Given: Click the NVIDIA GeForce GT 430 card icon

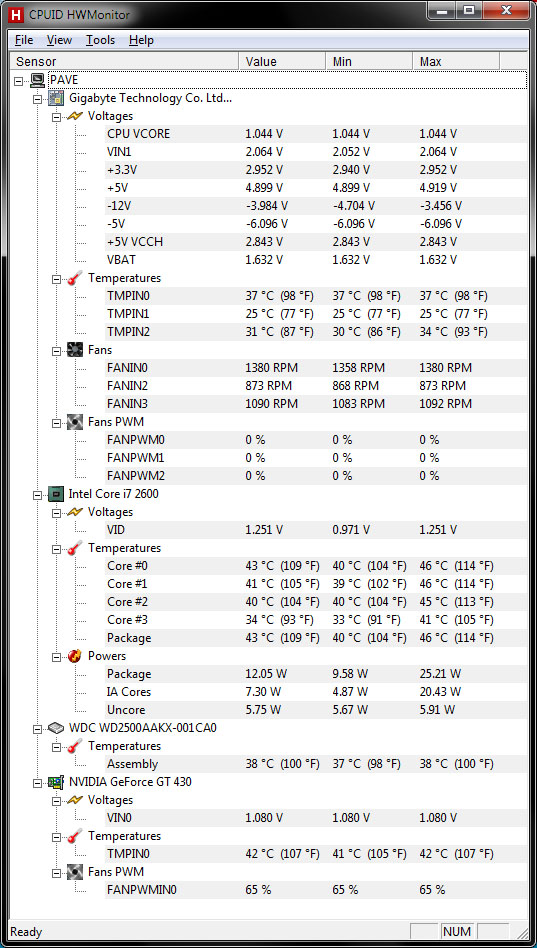Looking at the screenshot, I should click(x=56, y=782).
